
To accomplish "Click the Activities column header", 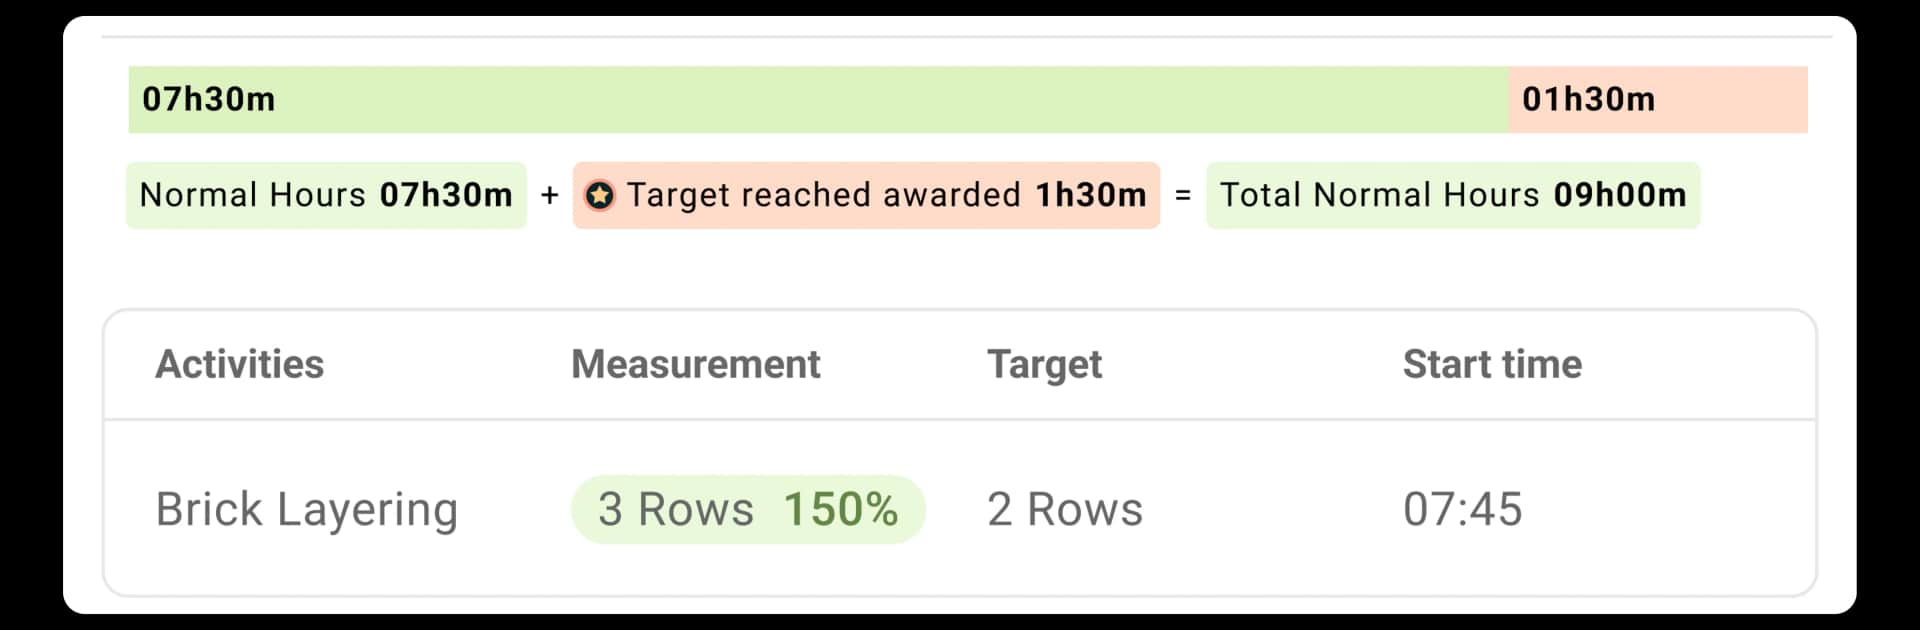I will point(239,364).
